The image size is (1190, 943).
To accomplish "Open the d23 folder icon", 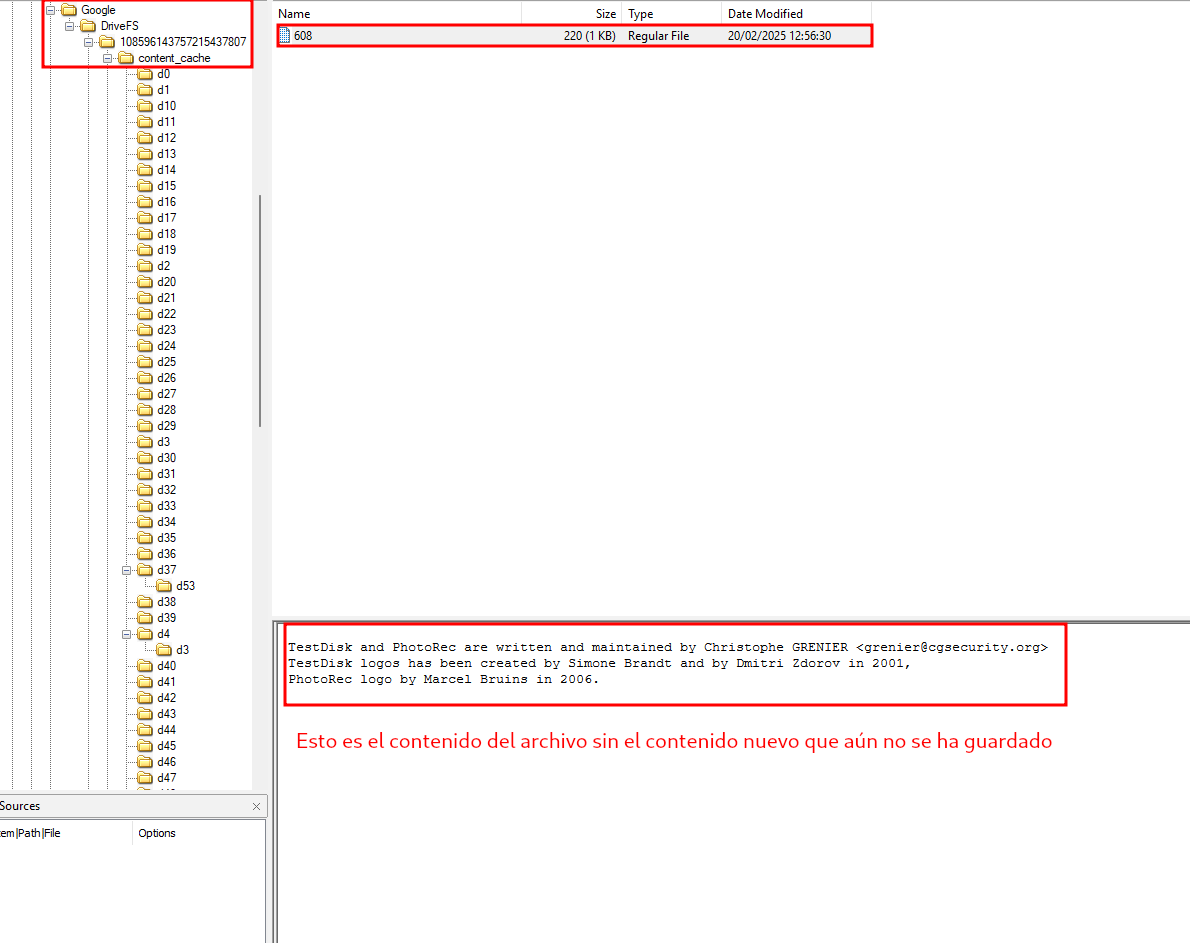I will point(145,330).
